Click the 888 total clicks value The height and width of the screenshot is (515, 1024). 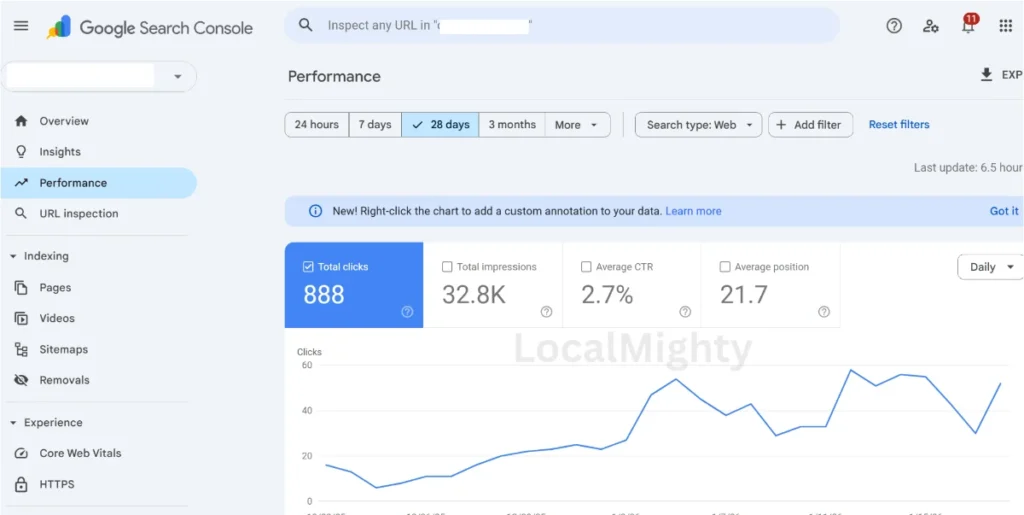coord(324,295)
